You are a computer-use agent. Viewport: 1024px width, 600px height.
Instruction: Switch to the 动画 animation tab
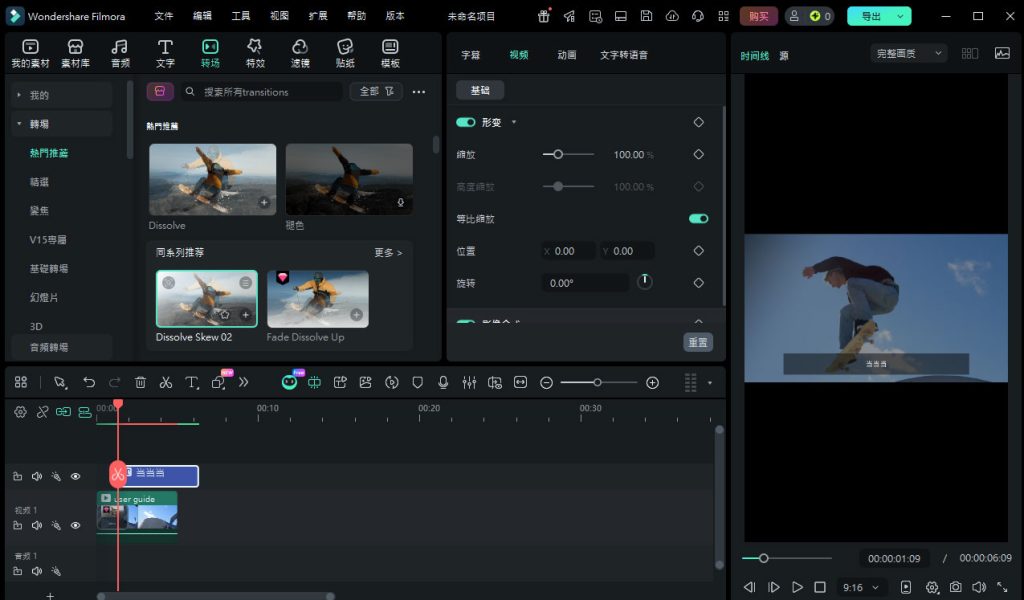[566, 55]
